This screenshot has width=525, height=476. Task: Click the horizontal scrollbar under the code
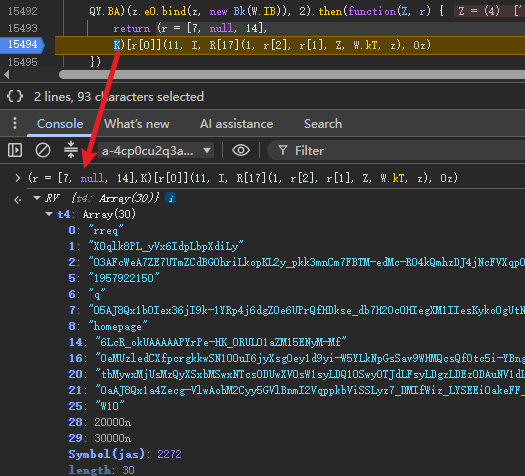coord(292,74)
